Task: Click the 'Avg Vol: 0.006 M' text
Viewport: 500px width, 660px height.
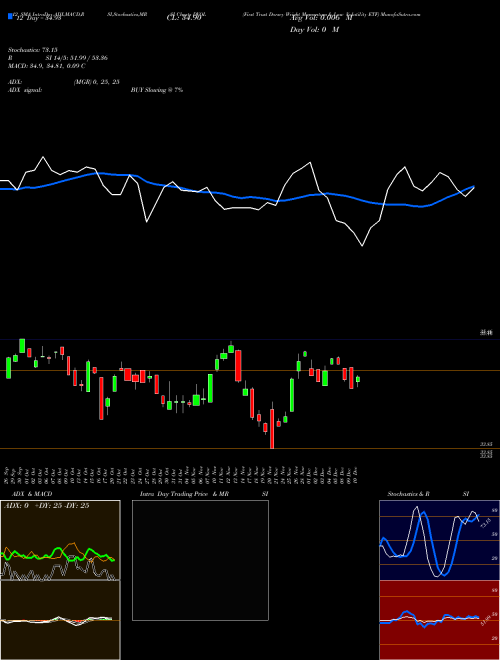Action: [x=320, y=18]
